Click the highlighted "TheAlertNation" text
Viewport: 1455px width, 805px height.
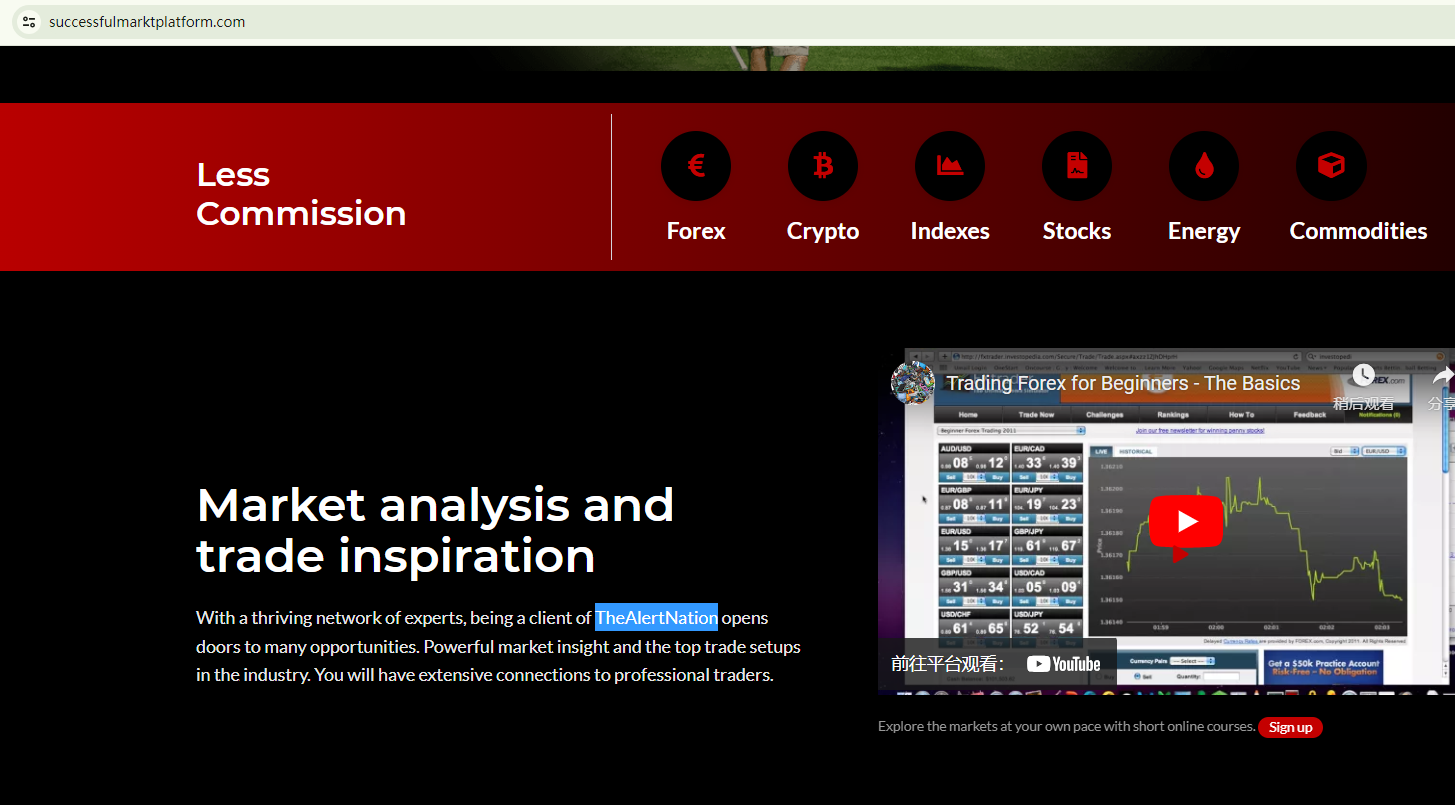[656, 618]
